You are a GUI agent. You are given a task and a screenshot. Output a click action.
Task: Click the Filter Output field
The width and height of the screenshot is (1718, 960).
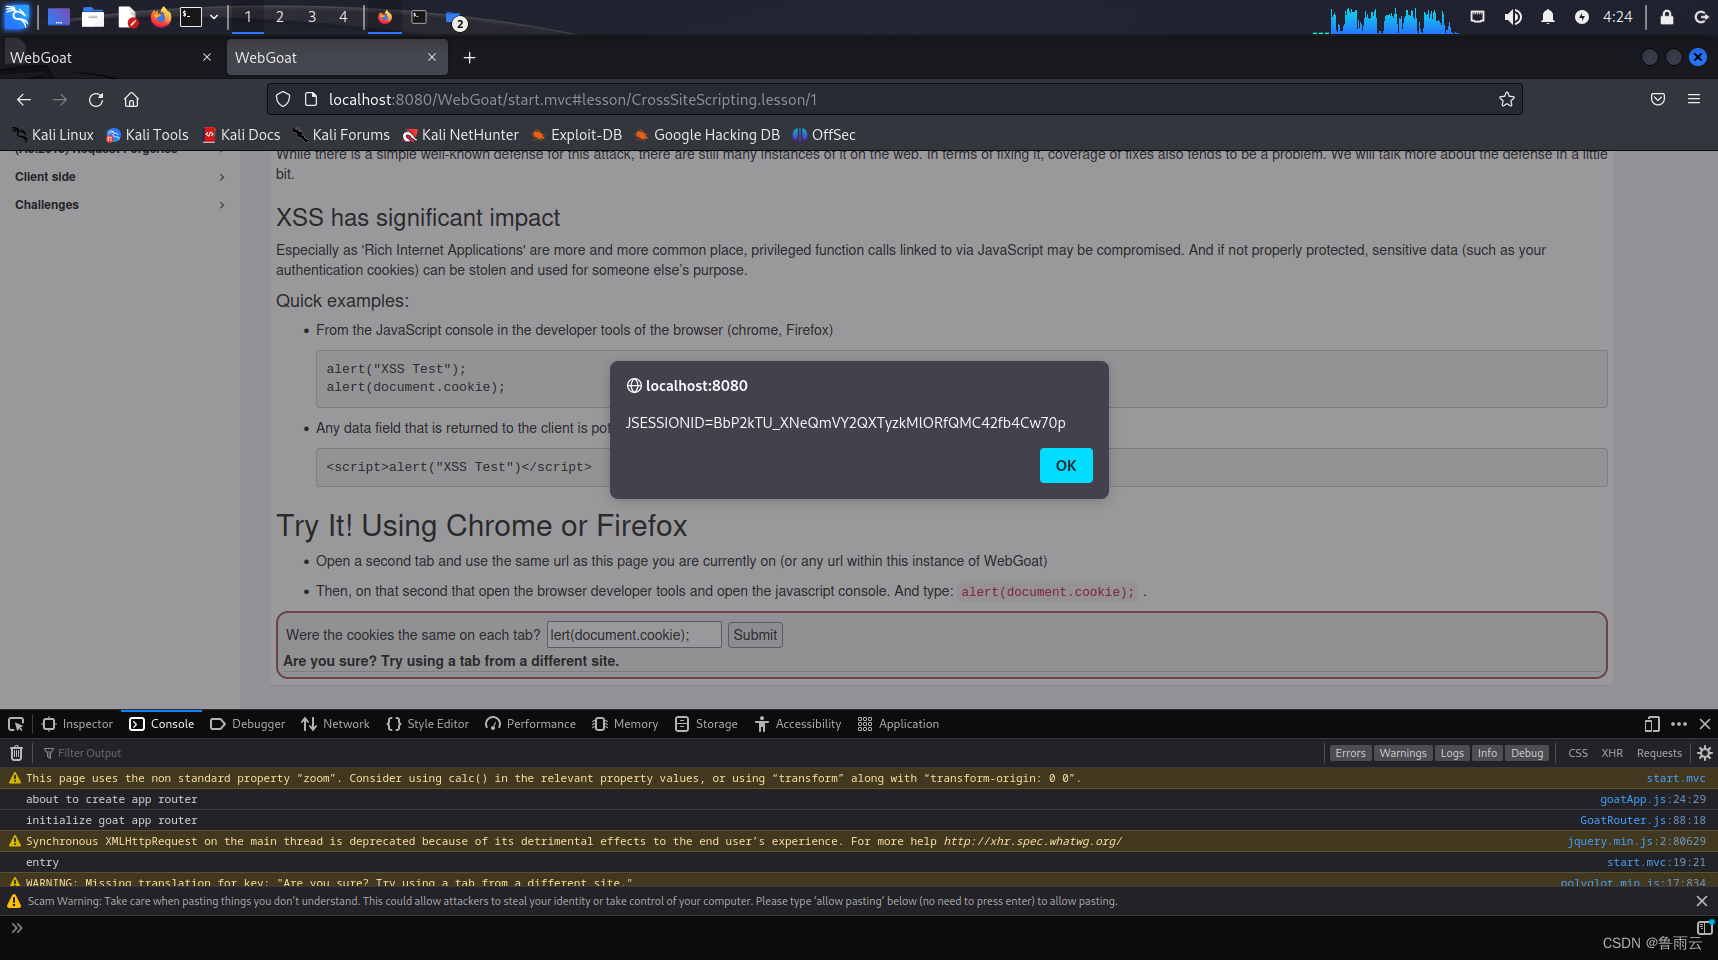[x=680, y=753]
